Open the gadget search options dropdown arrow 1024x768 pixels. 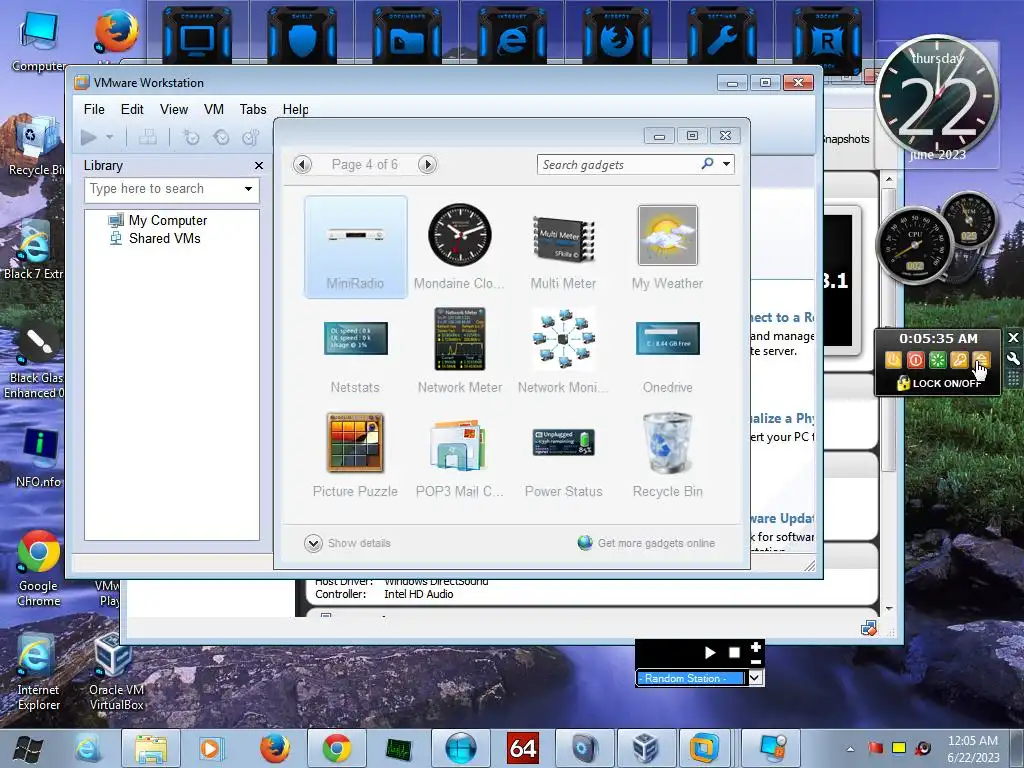coord(726,164)
